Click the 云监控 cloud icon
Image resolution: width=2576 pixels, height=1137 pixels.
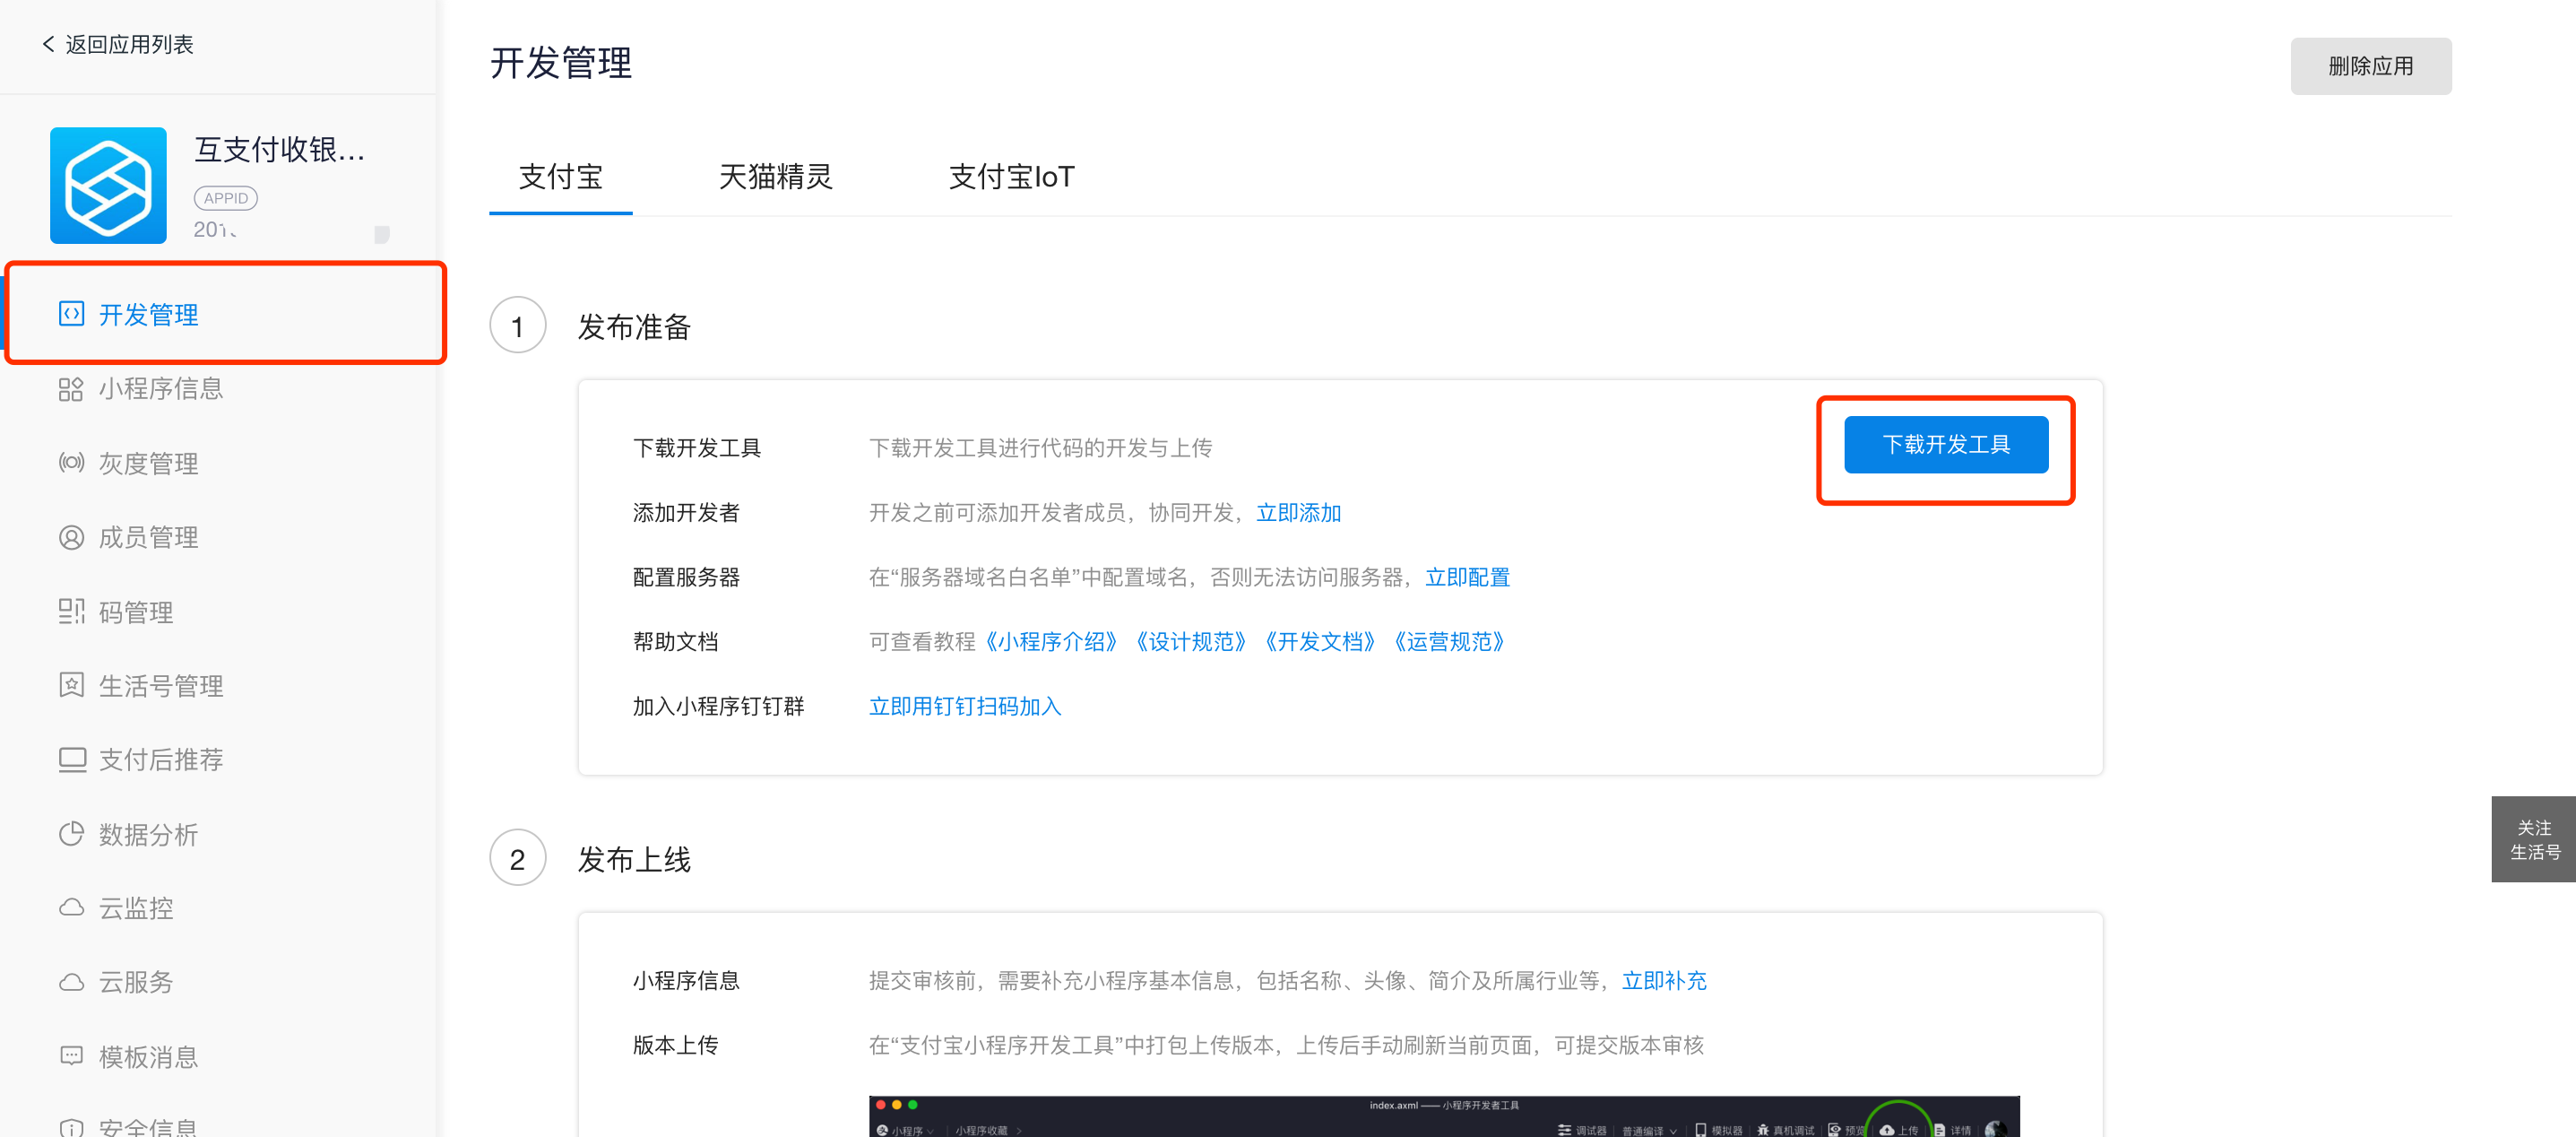(71, 908)
